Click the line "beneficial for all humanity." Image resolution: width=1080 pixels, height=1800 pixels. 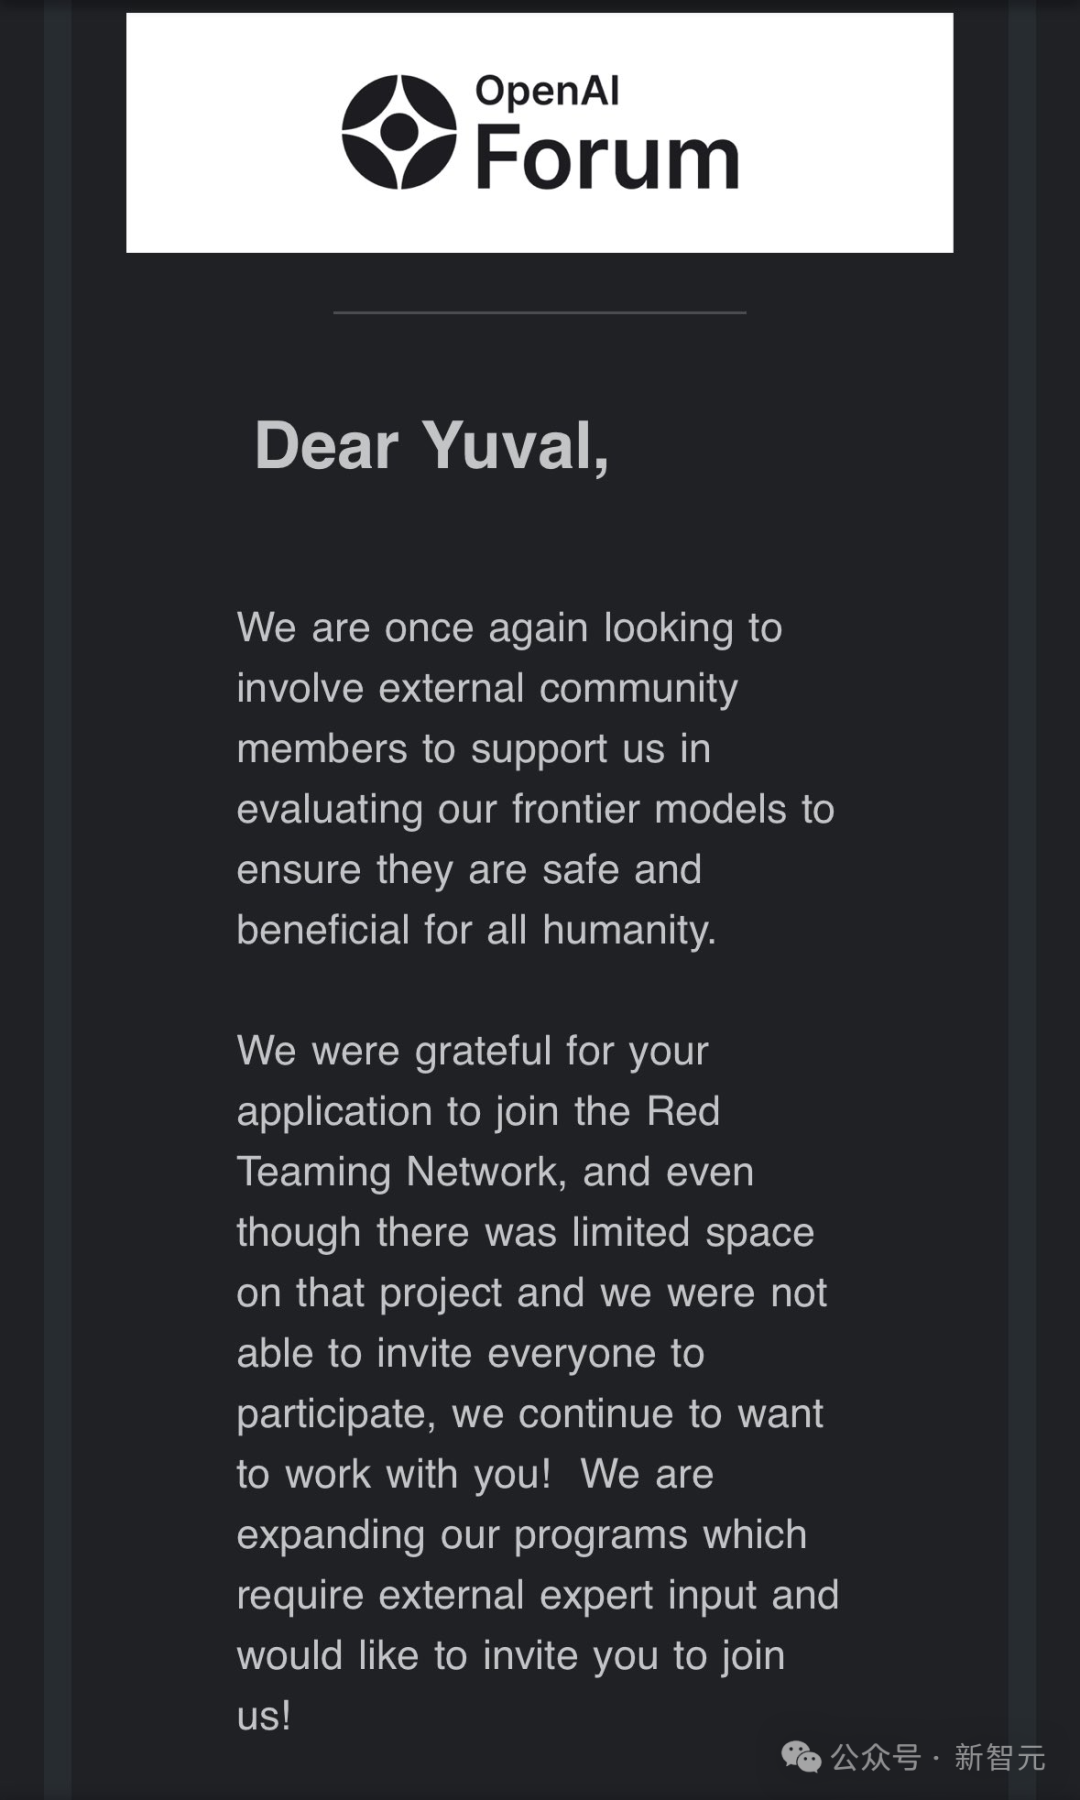click(477, 930)
